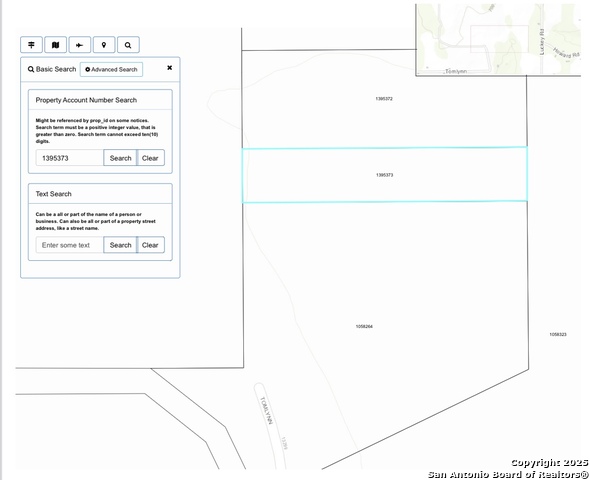
Task: Click the property account number input field
Action: click(70, 158)
